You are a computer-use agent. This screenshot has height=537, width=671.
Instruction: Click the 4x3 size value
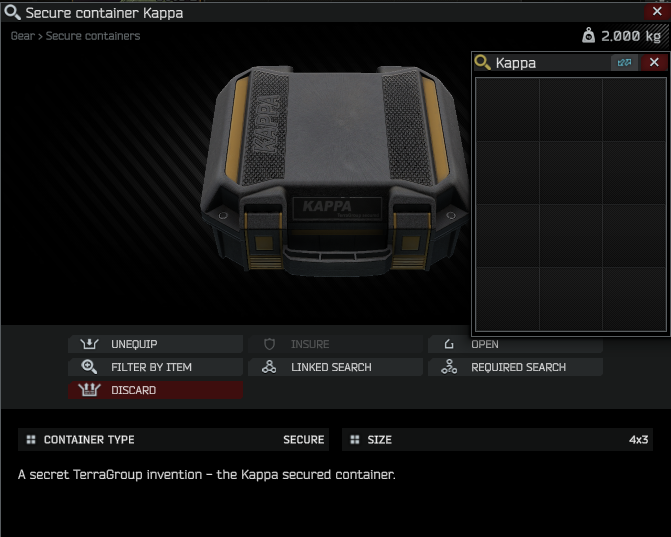pos(638,439)
